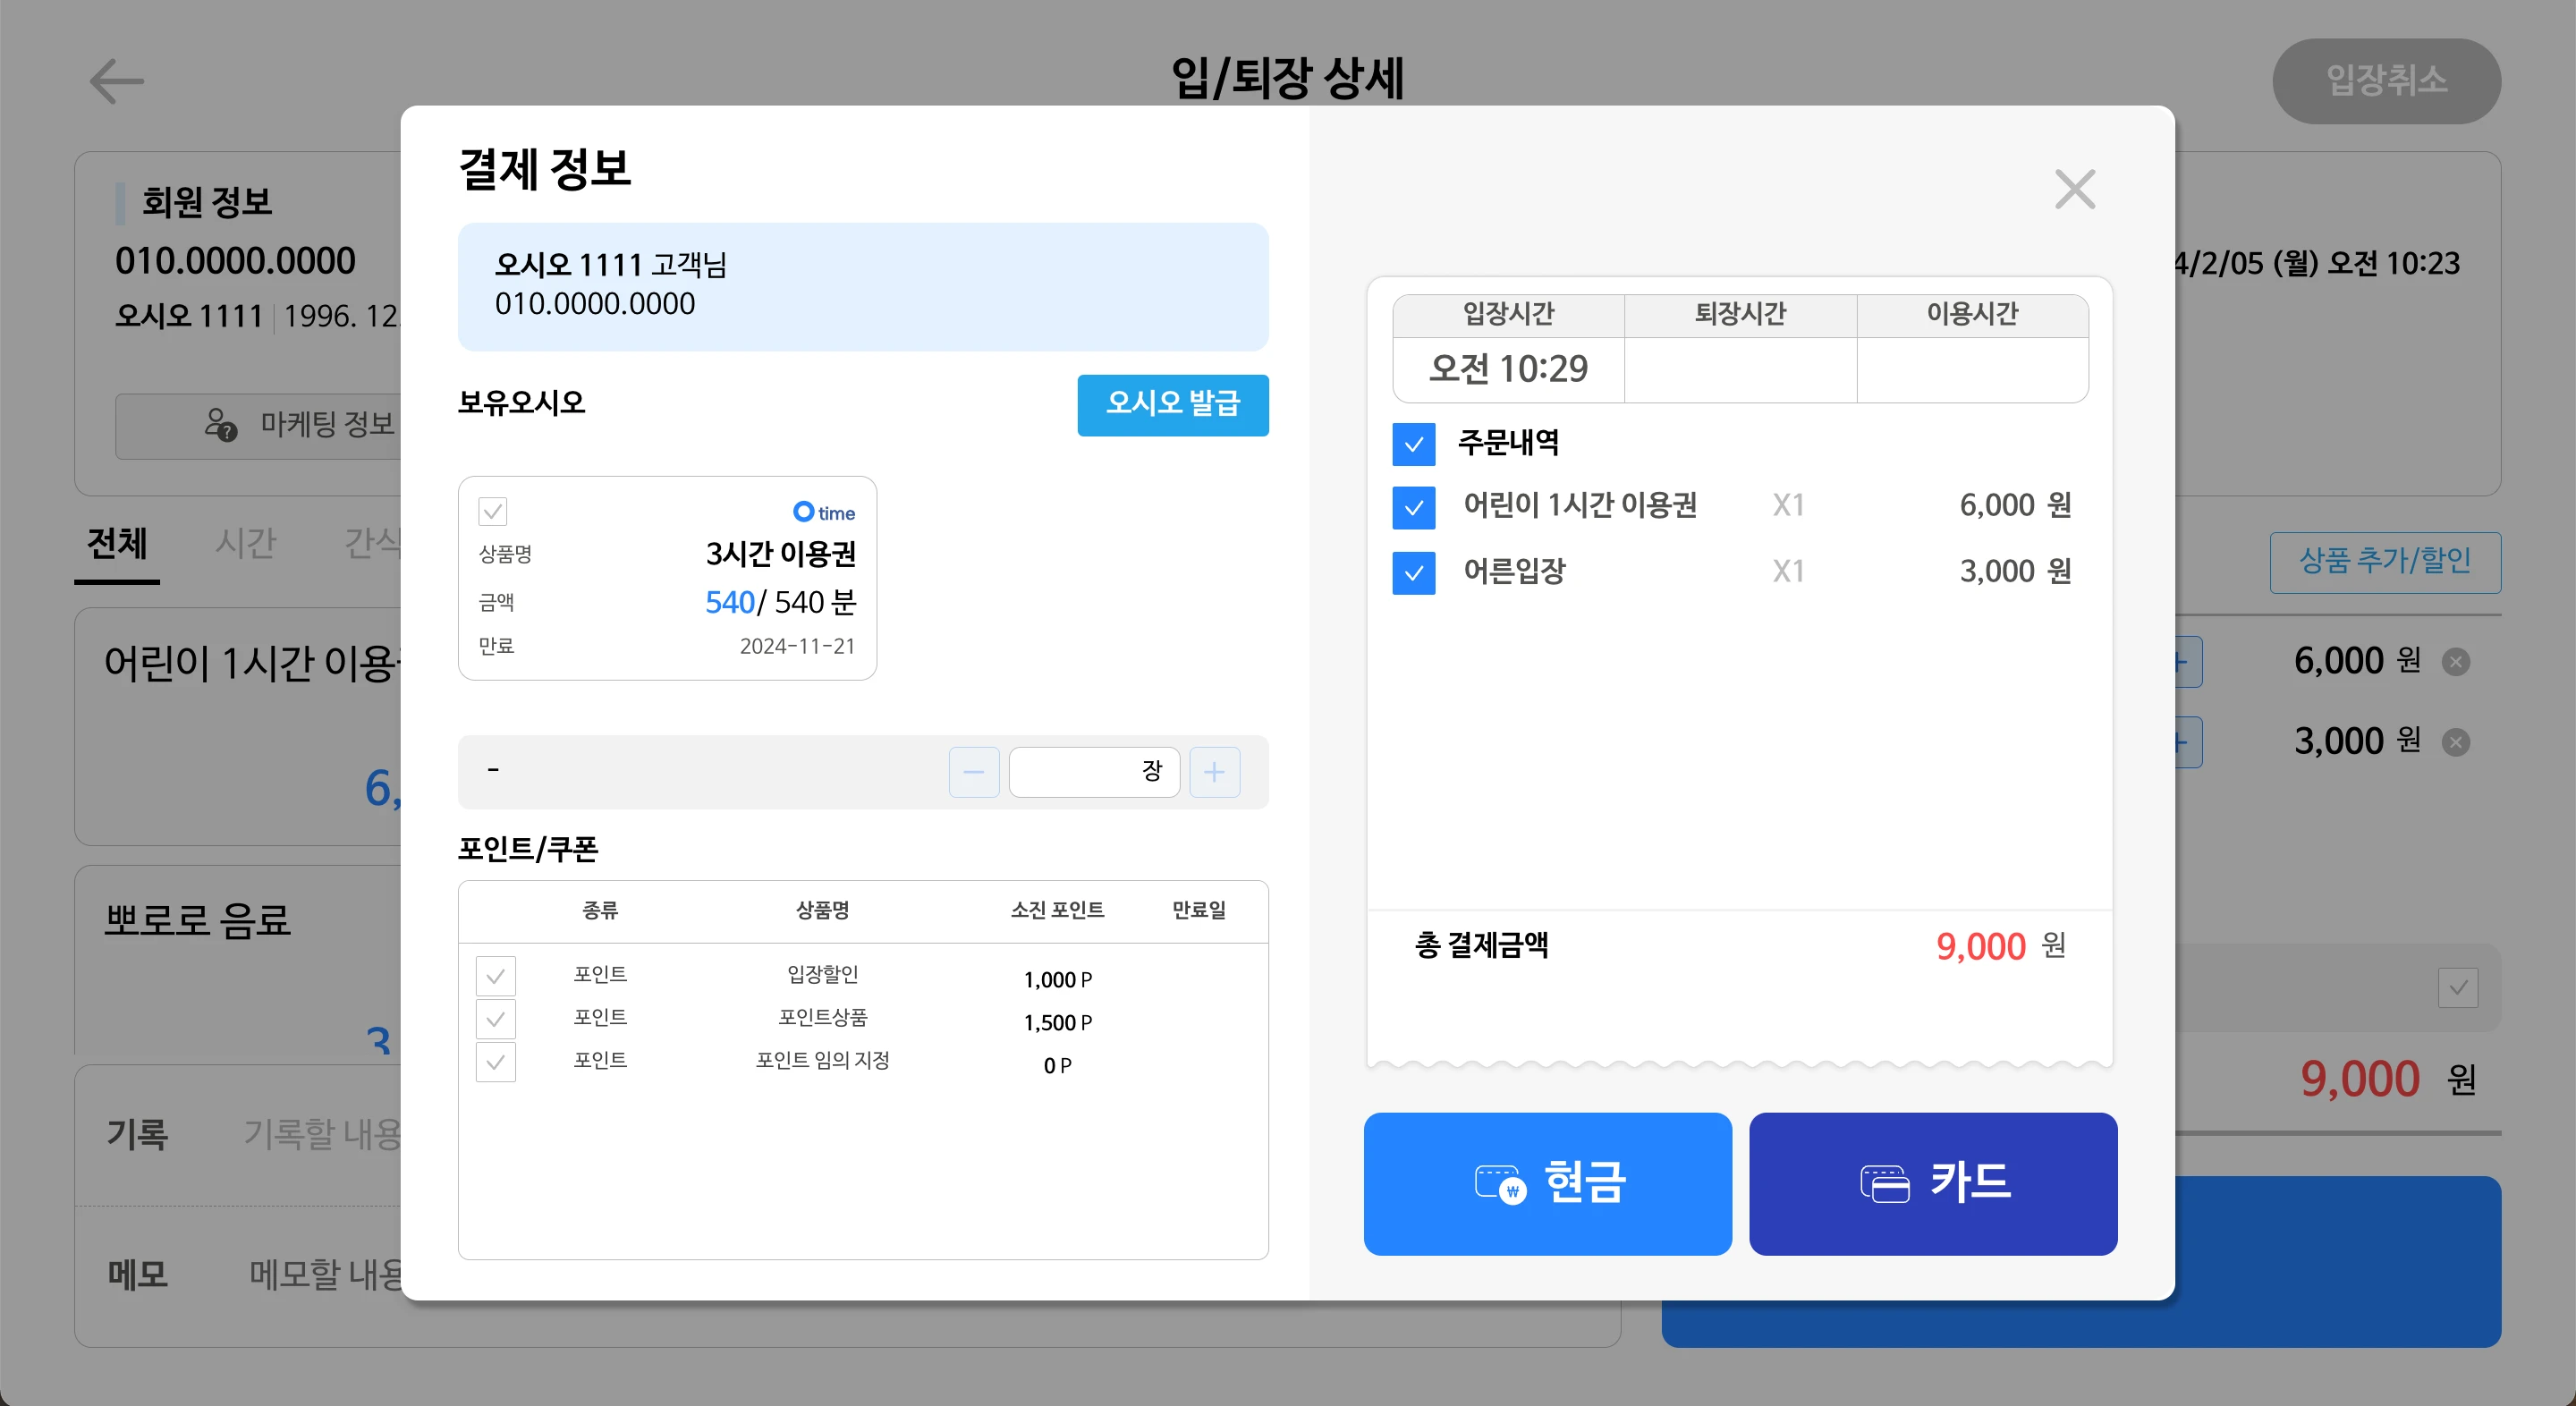
Task: Close the 결제 정보 payment dialog
Action: coord(2074,189)
